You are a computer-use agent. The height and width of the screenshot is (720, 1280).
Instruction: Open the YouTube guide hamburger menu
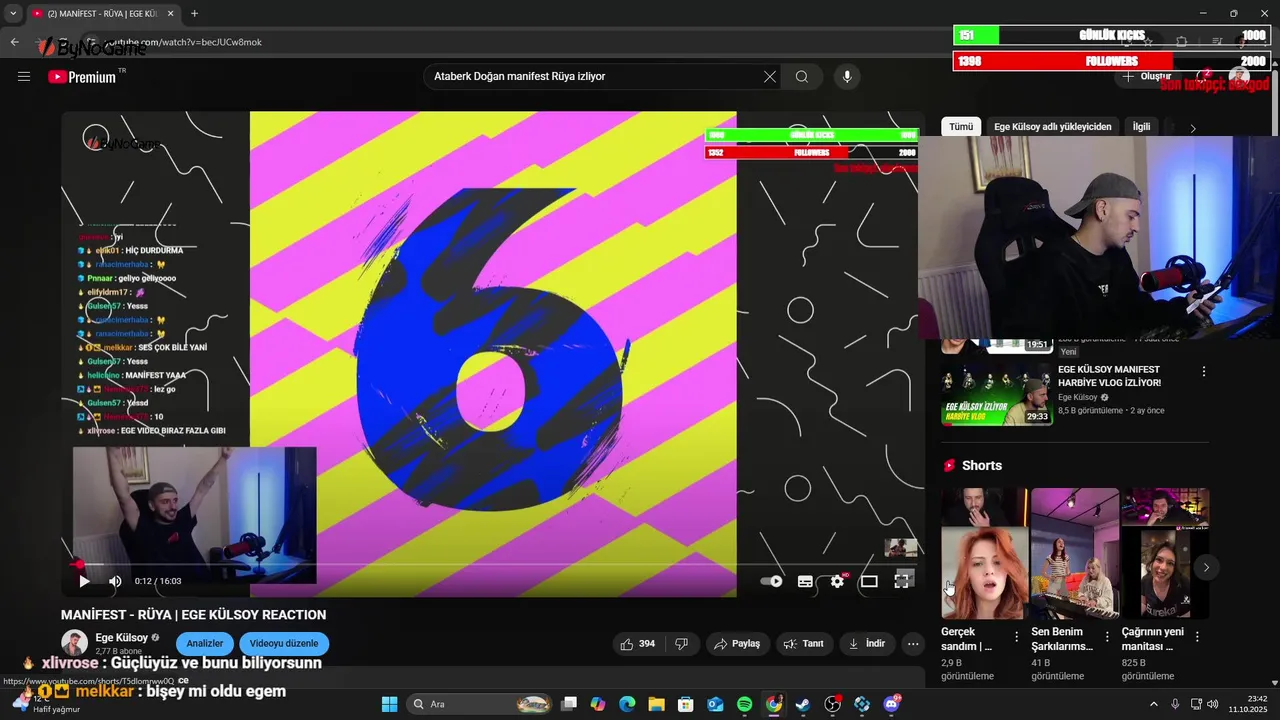[24, 76]
